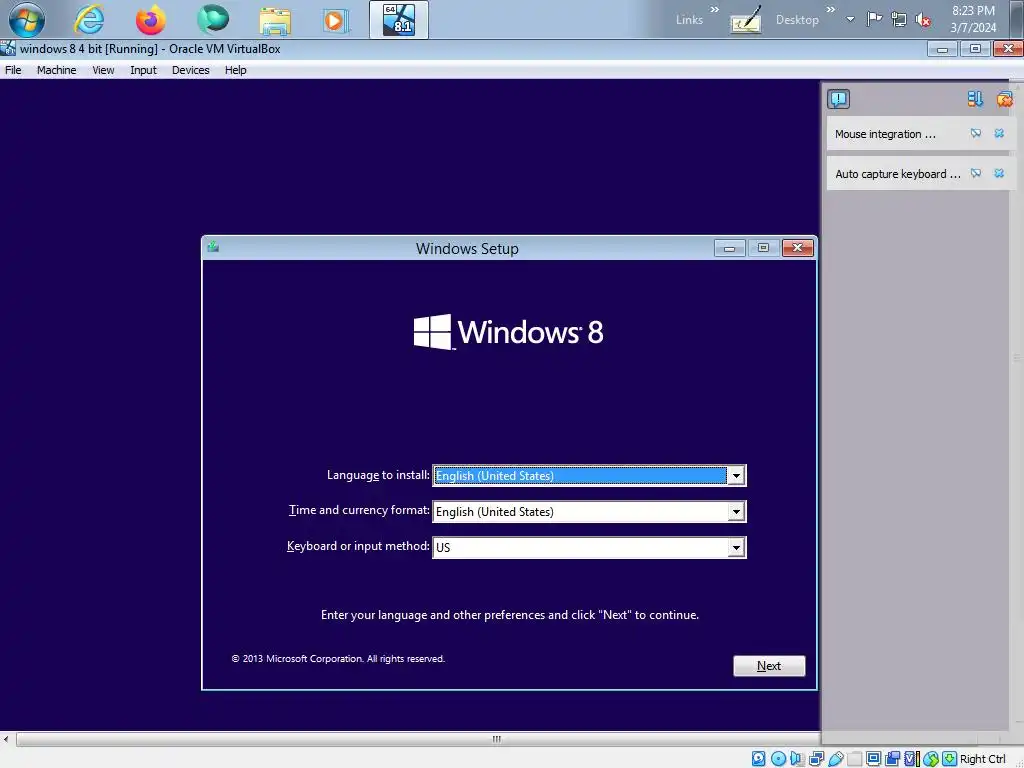Dismiss the Mouse integration notification

tap(999, 134)
